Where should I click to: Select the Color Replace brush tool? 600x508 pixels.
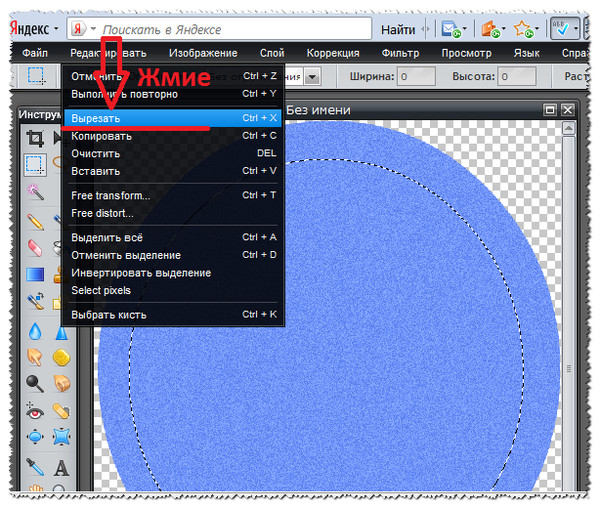[35, 301]
